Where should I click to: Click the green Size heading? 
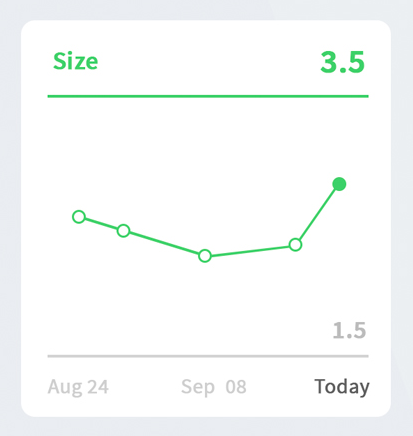pos(75,61)
